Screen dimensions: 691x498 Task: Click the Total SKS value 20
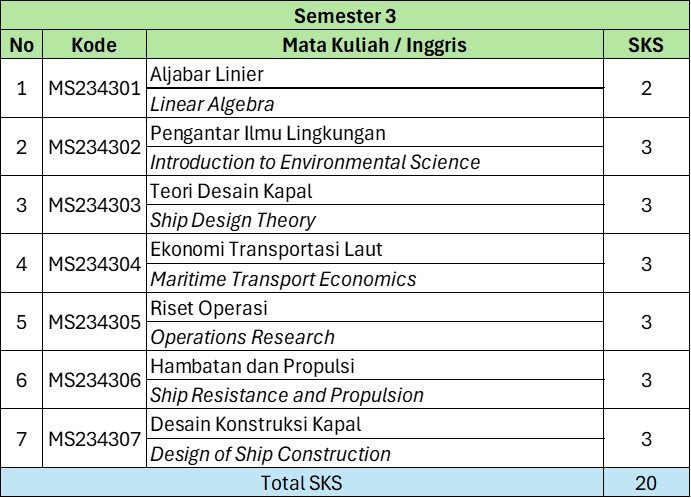[x=646, y=483]
